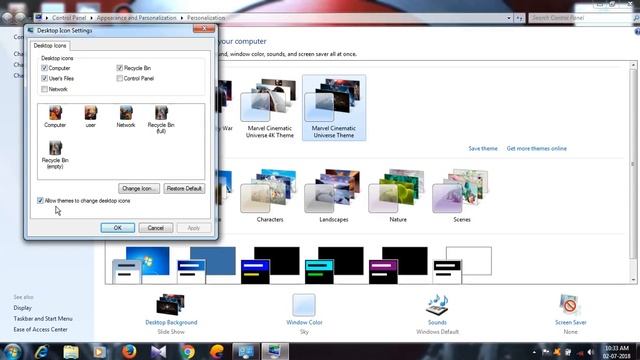Show hidden system tray icons
Viewport: 640px width, 360px height.
click(x=534, y=352)
